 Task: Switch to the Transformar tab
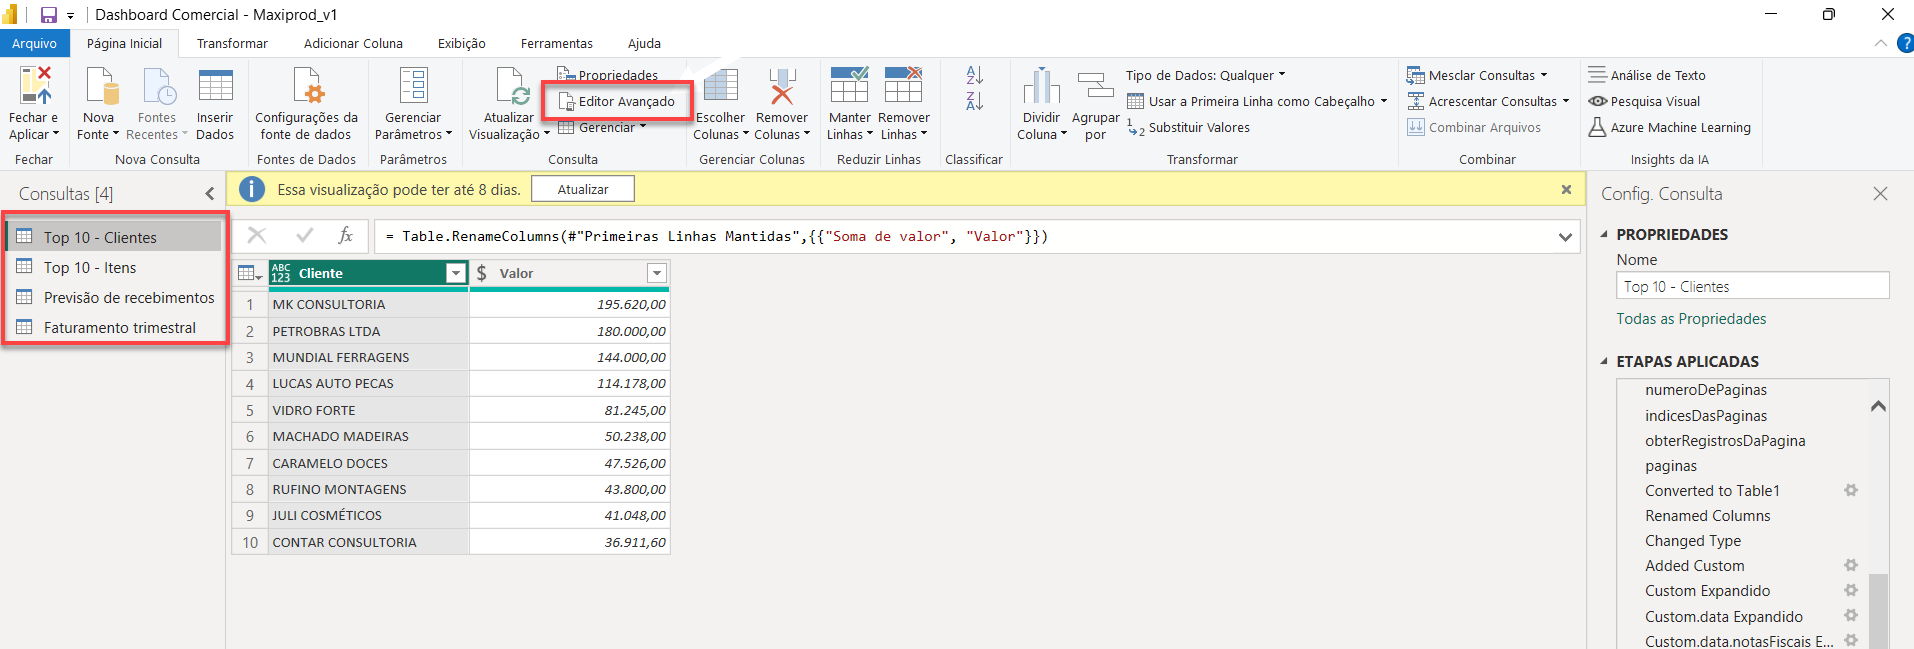(232, 44)
